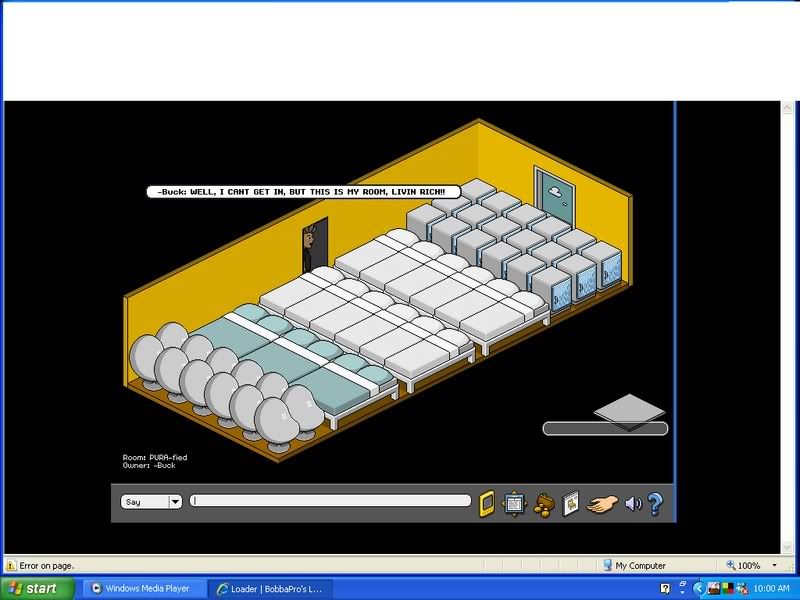Click the Error on page warning icon

pyautogui.click(x=11, y=565)
